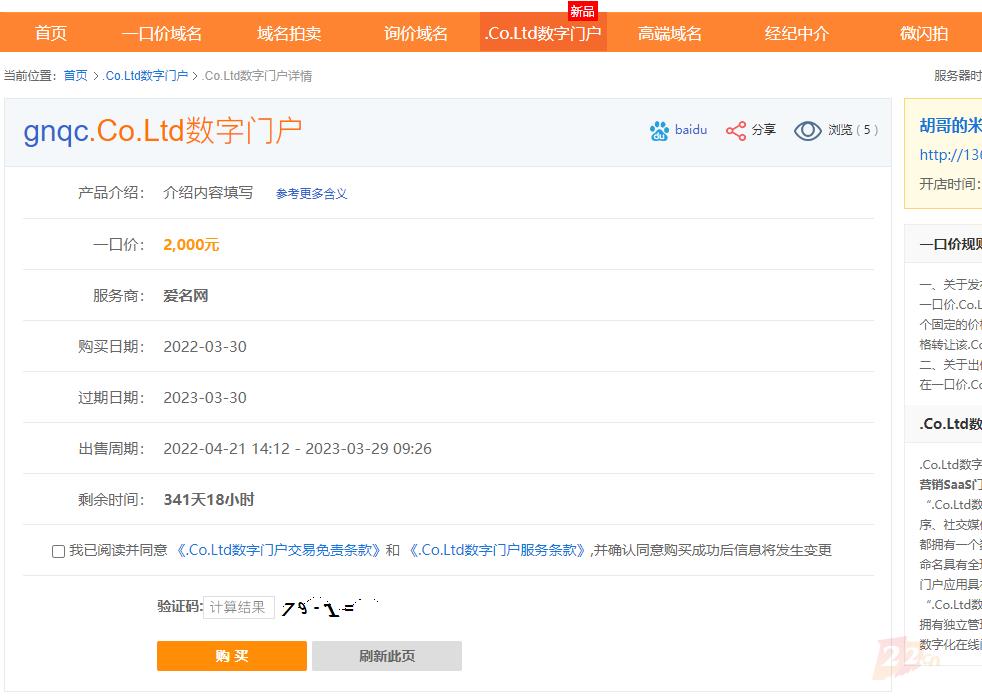Click the provider name 爱名网
The image size is (982, 696).
point(185,296)
